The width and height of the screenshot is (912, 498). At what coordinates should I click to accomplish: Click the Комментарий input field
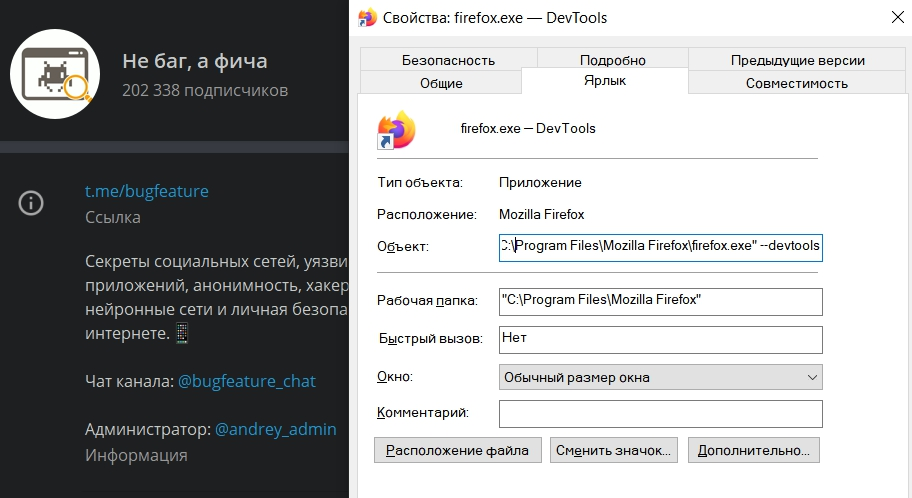(x=660, y=413)
